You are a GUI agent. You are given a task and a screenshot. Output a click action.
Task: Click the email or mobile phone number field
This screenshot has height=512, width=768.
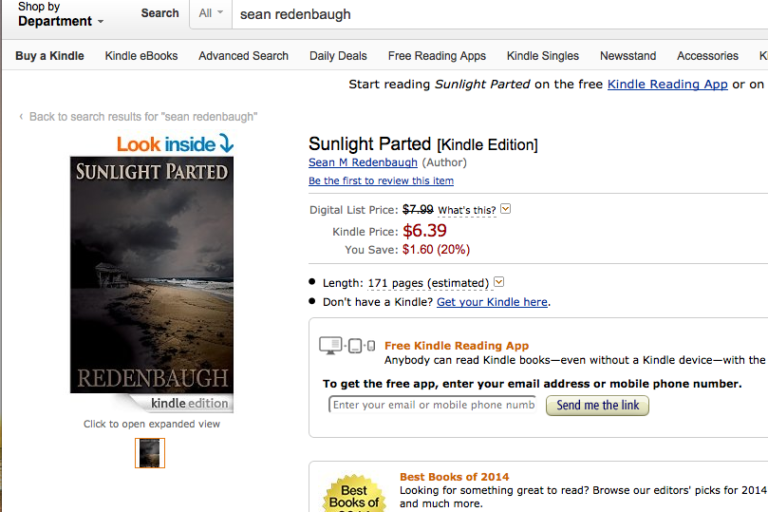(432, 405)
